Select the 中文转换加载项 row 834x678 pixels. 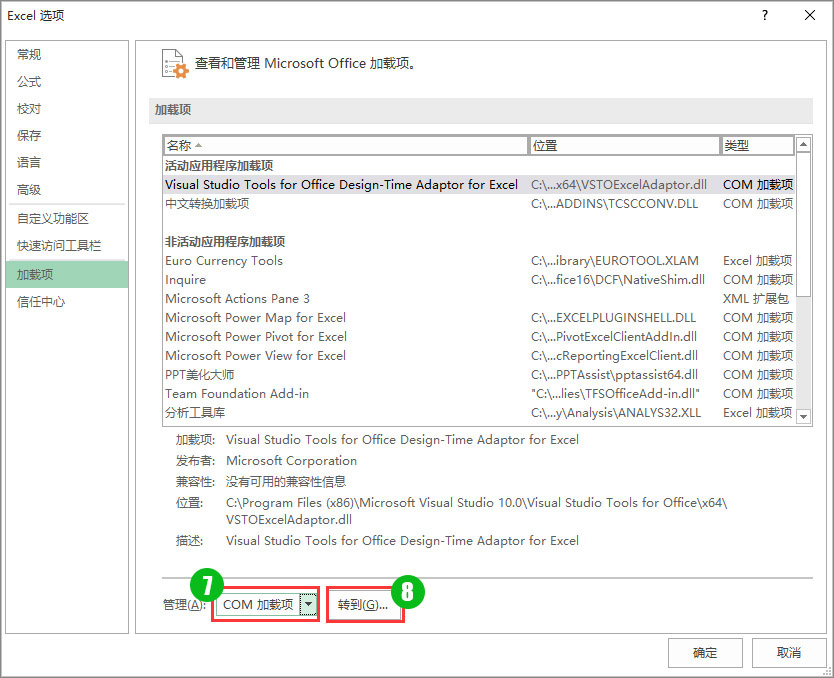point(479,204)
